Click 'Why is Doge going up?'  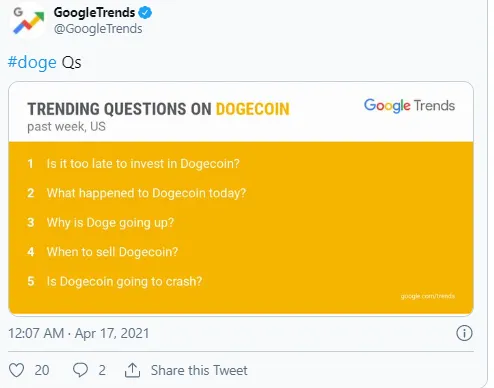point(110,222)
